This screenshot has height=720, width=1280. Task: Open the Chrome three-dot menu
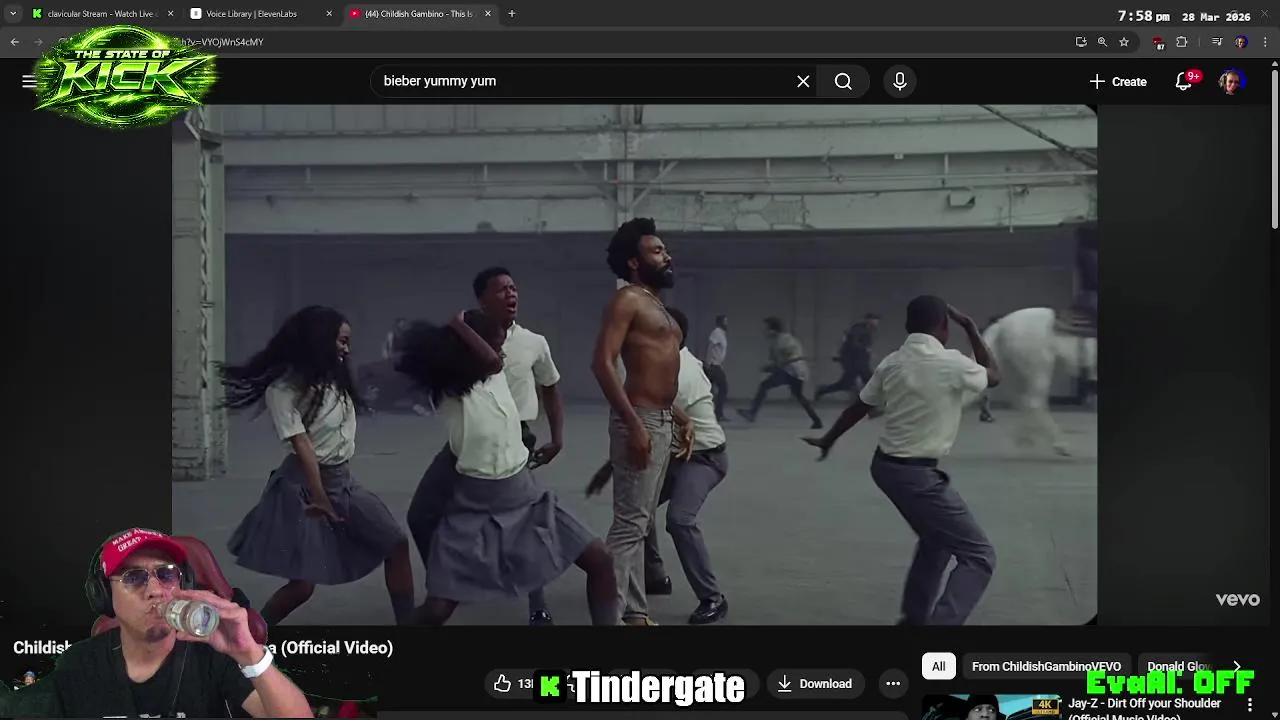1265,42
